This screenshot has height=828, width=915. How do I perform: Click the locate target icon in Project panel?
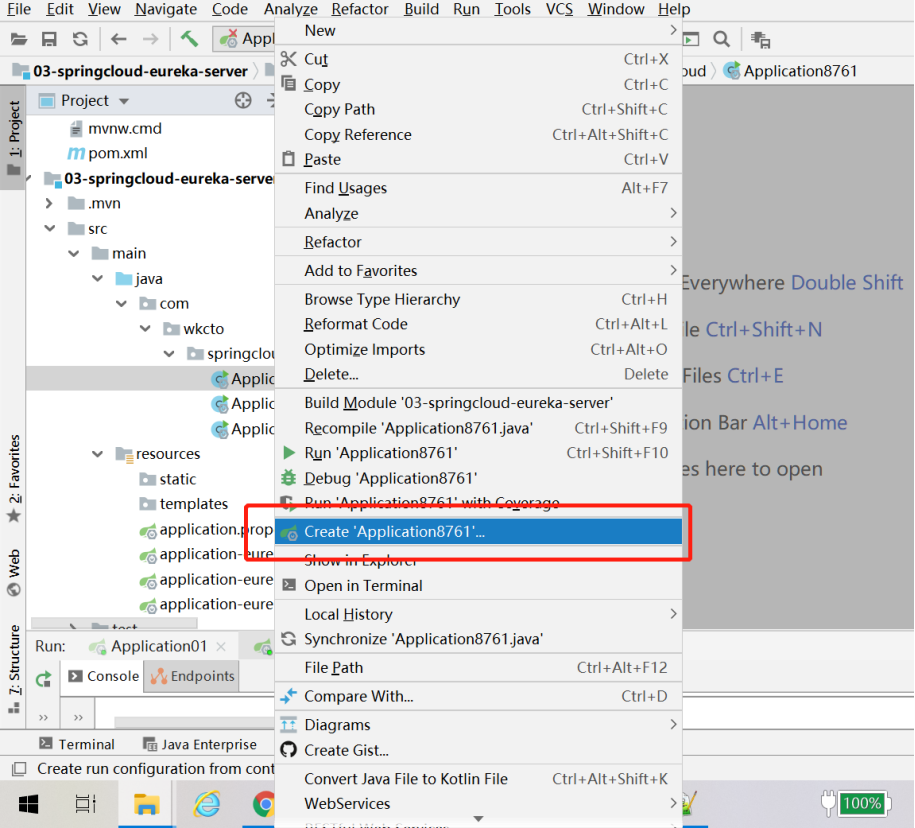pos(243,100)
